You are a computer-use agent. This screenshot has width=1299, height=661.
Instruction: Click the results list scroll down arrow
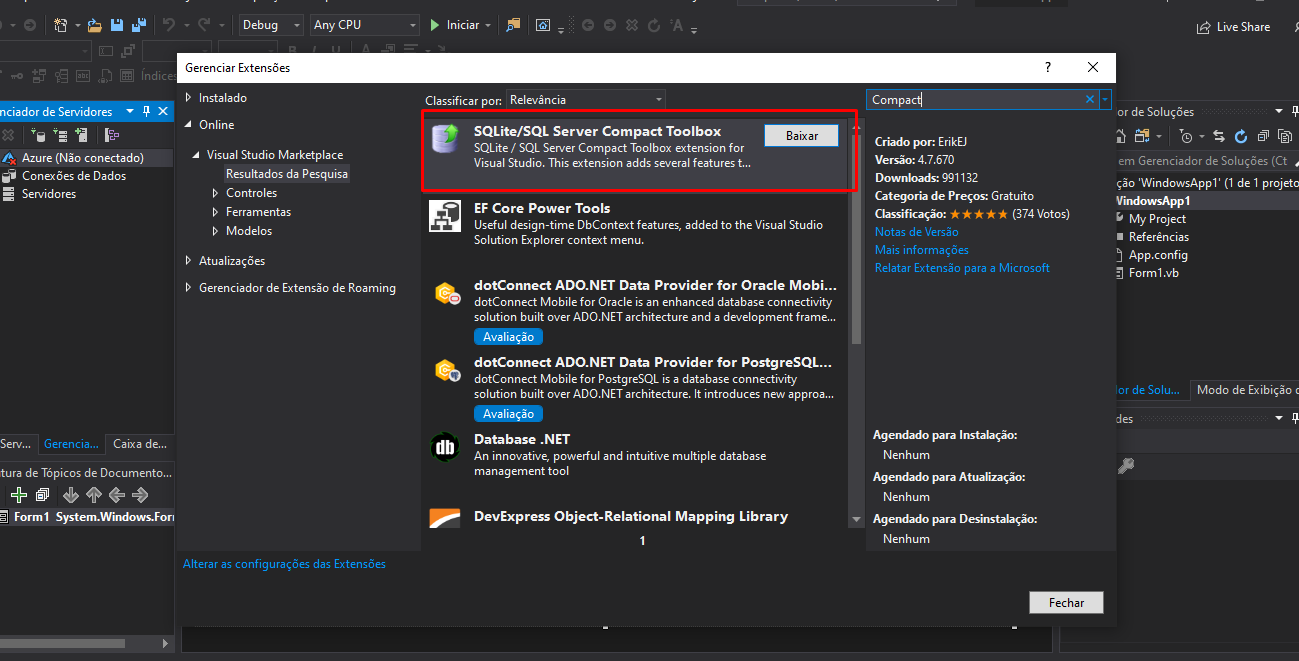click(856, 520)
